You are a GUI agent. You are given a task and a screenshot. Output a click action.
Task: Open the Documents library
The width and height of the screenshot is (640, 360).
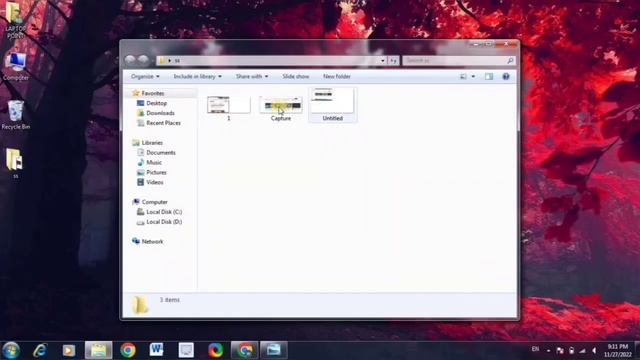click(161, 152)
